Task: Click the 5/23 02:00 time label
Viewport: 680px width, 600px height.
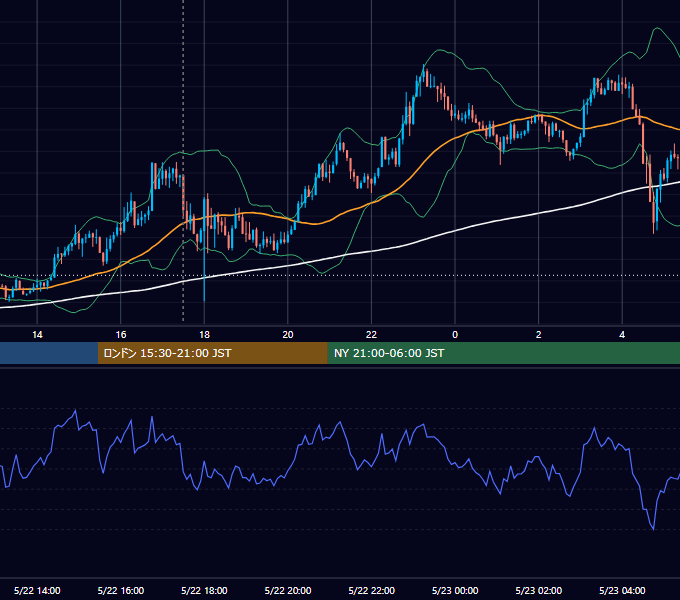Action: pos(539,590)
